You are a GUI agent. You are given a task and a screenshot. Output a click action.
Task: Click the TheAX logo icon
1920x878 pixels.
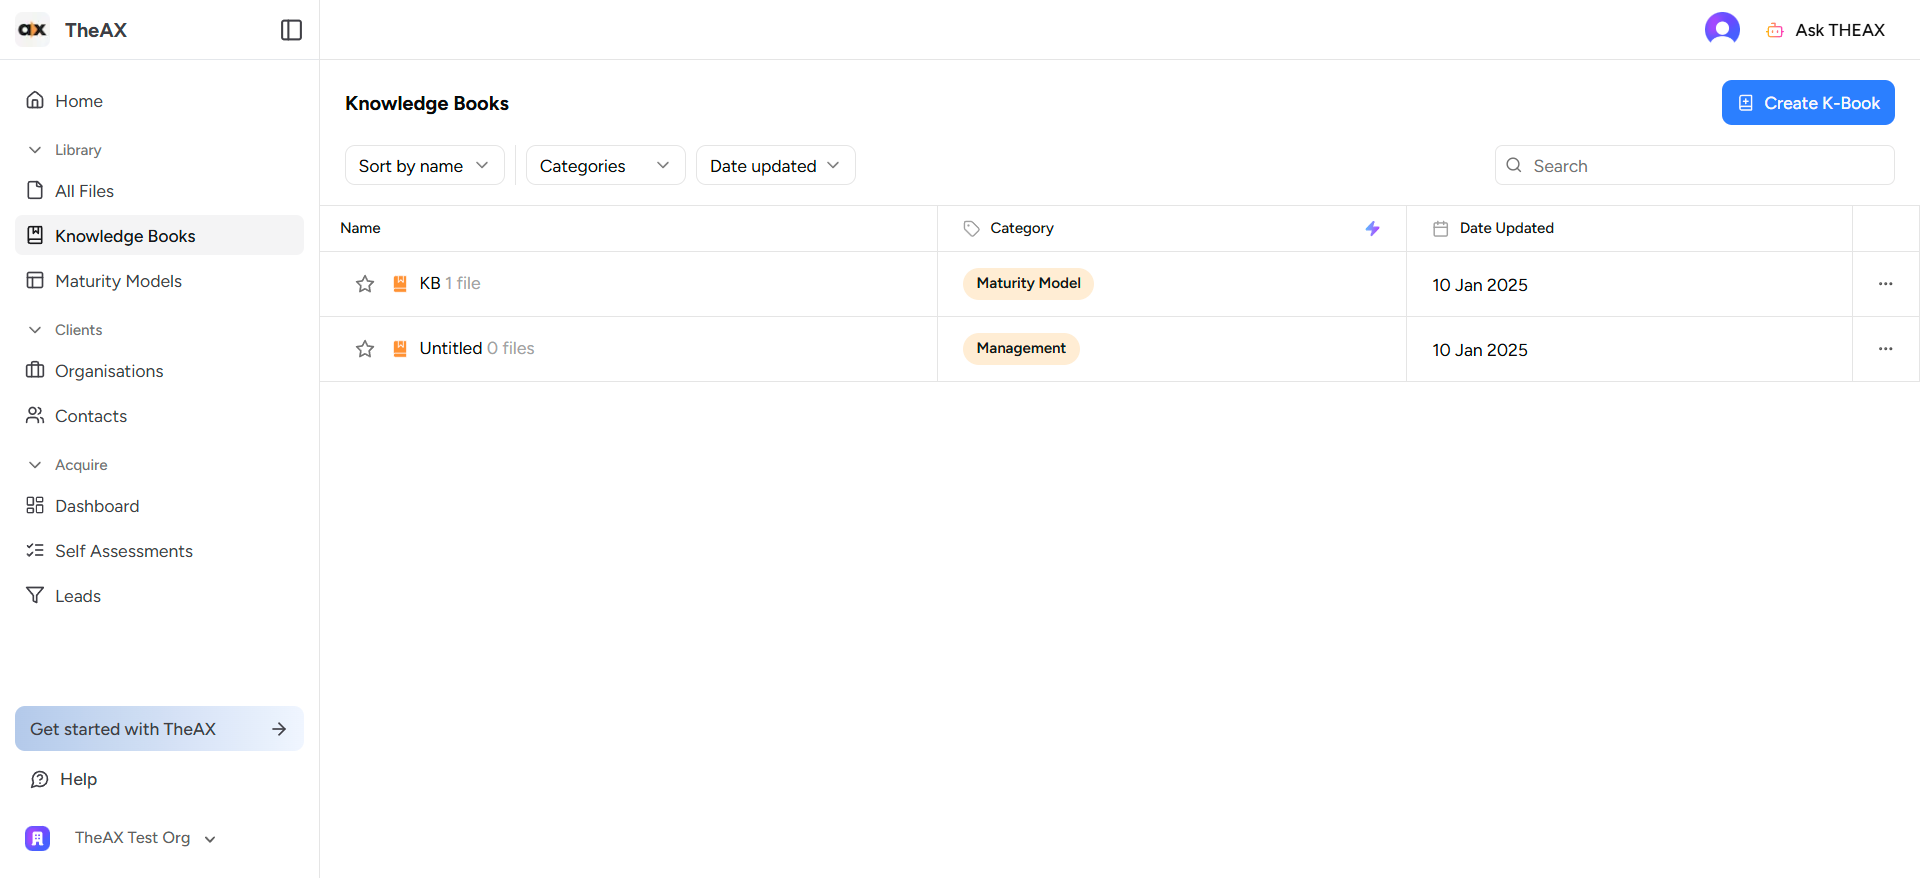point(33,30)
